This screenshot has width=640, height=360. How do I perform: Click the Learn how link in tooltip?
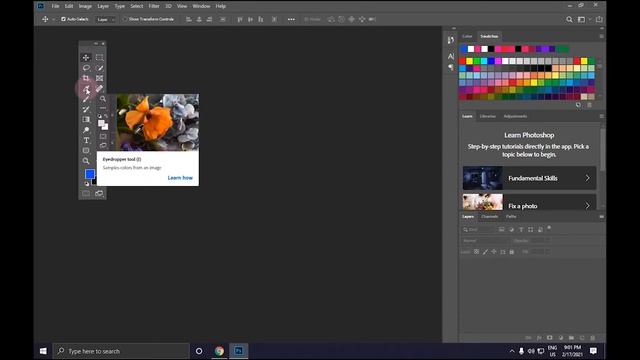tap(180, 178)
